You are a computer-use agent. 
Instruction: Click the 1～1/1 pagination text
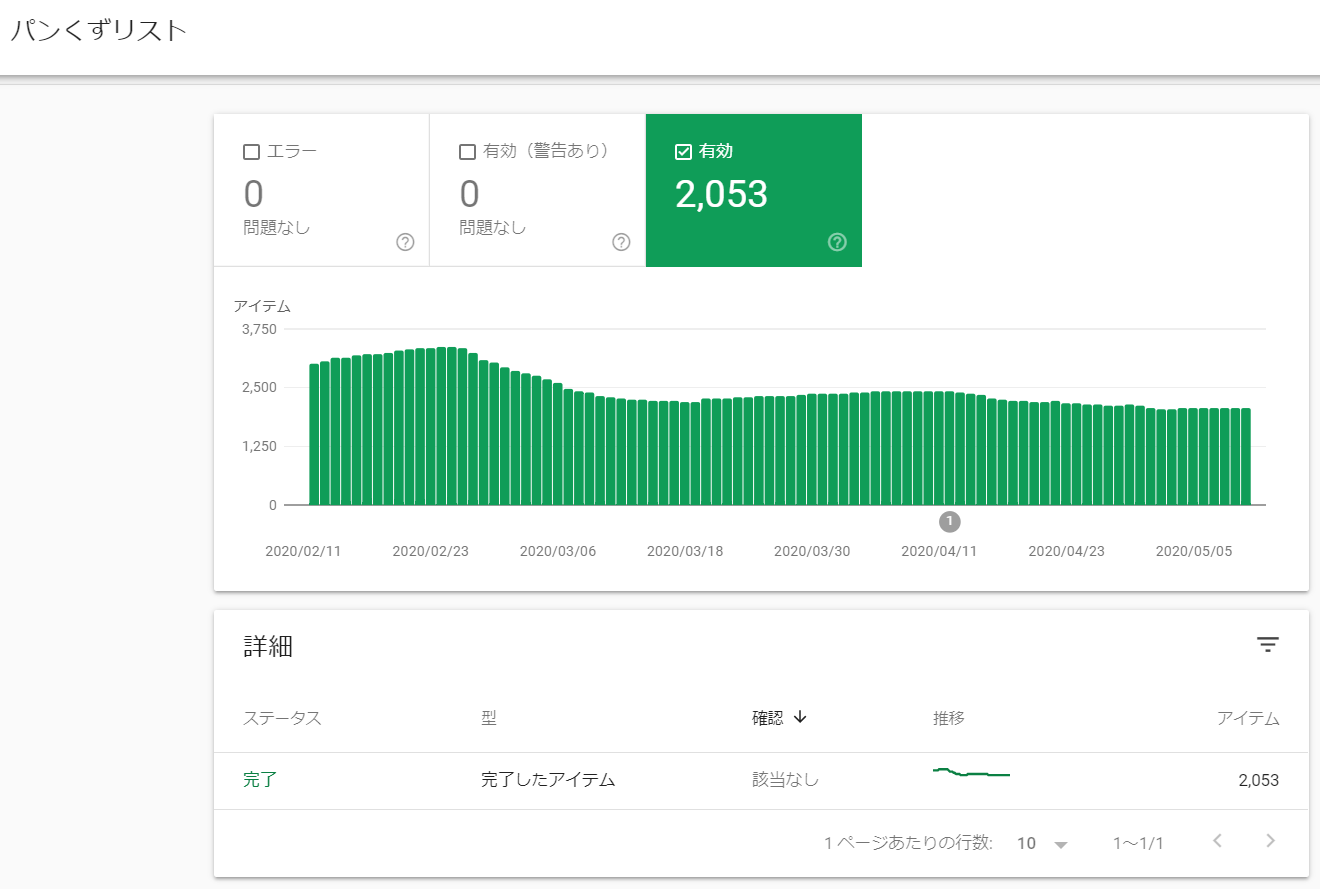(1138, 843)
